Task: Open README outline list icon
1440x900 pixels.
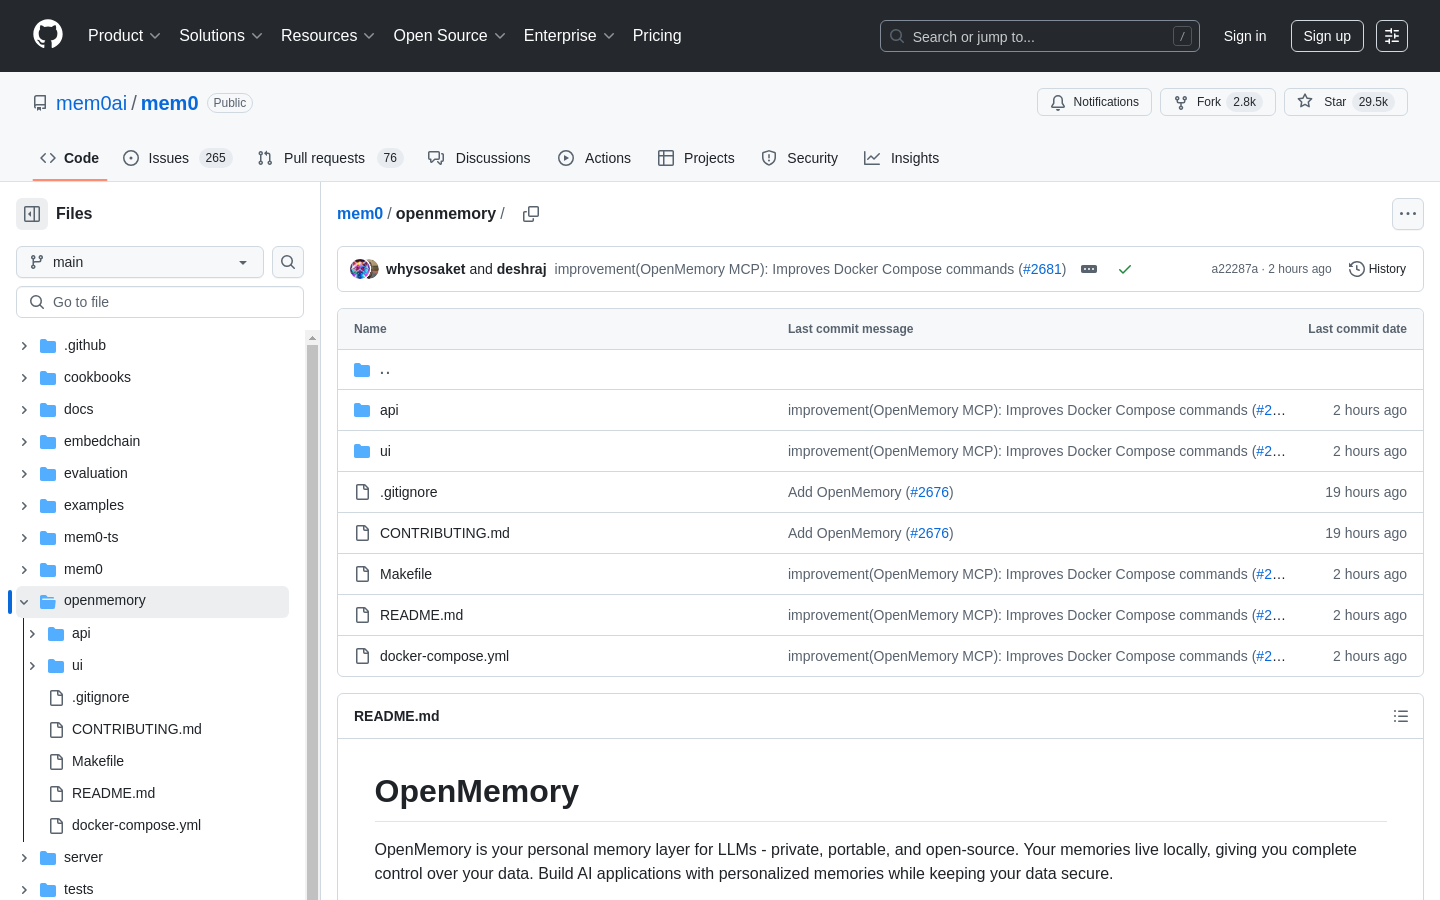Action: pos(1401,716)
